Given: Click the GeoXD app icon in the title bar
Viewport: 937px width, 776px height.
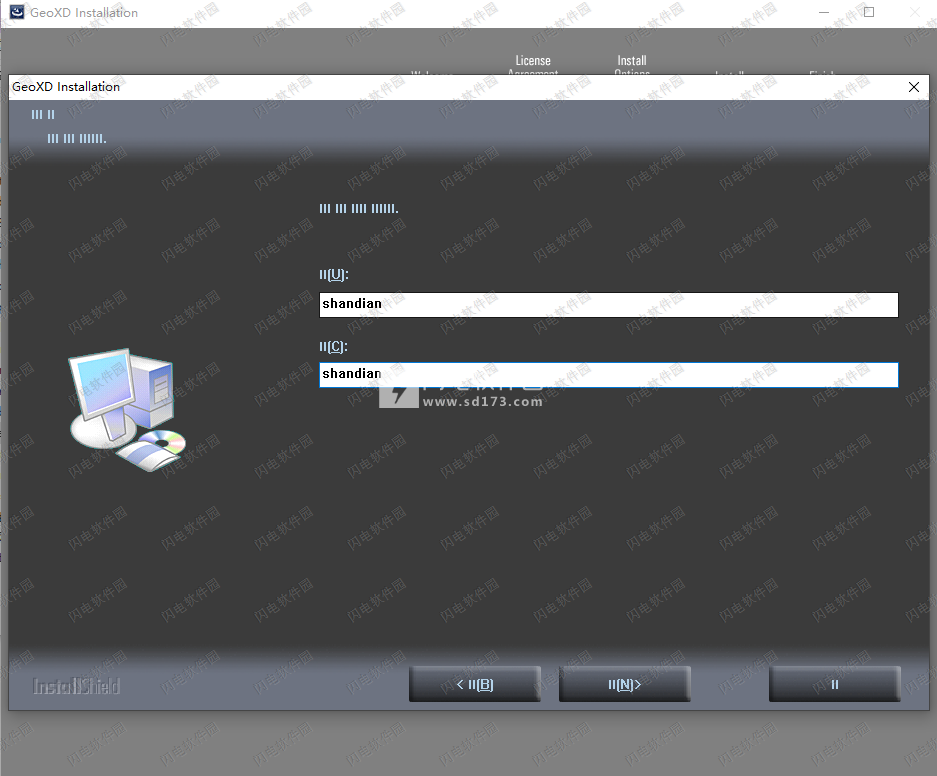Looking at the screenshot, I should click(x=17, y=12).
